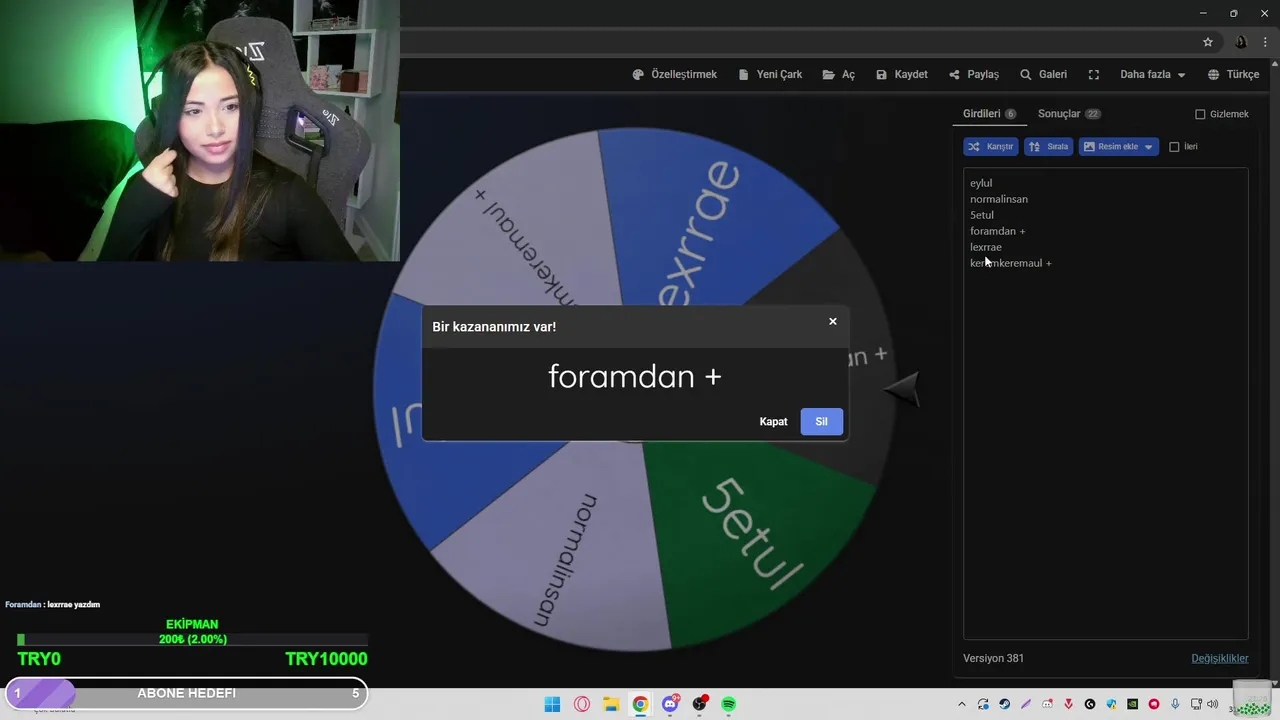Click the Versiyon 381 text
This screenshot has height=720, width=1280.
(993, 658)
